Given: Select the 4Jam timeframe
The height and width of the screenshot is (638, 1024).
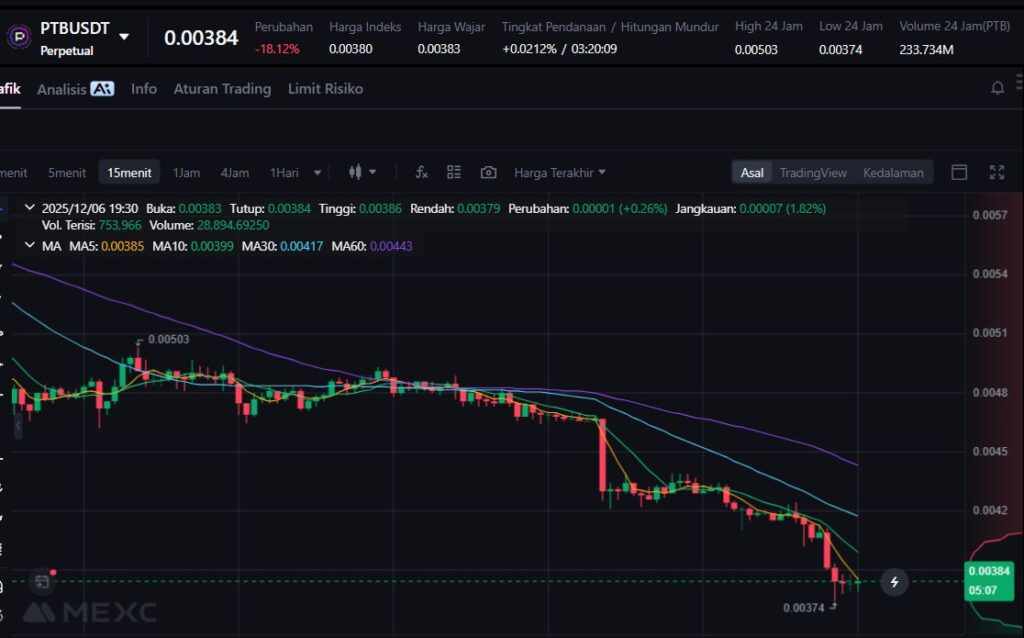Looking at the screenshot, I should coord(235,172).
